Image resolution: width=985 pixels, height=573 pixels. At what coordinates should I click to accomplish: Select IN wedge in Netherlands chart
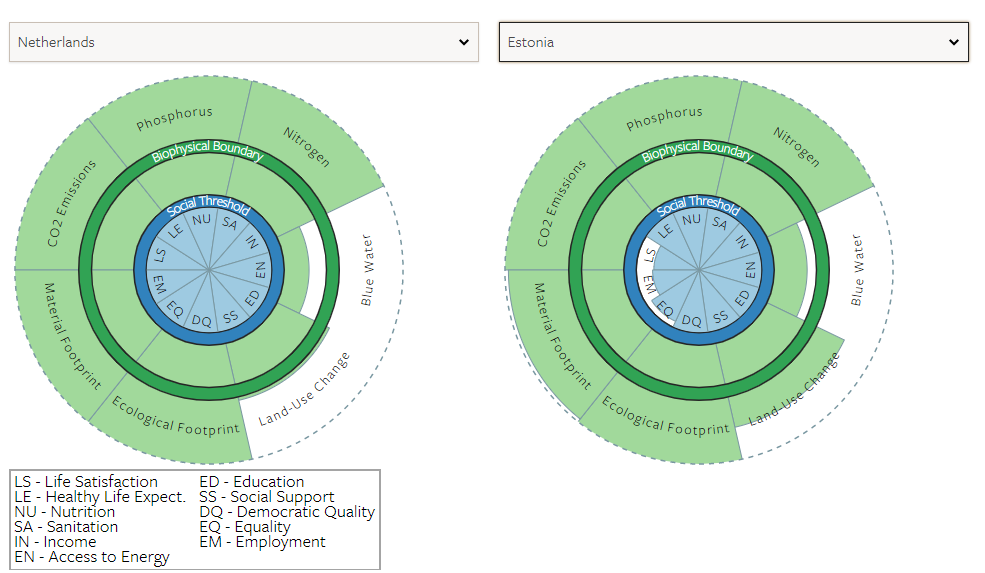[x=251, y=242]
